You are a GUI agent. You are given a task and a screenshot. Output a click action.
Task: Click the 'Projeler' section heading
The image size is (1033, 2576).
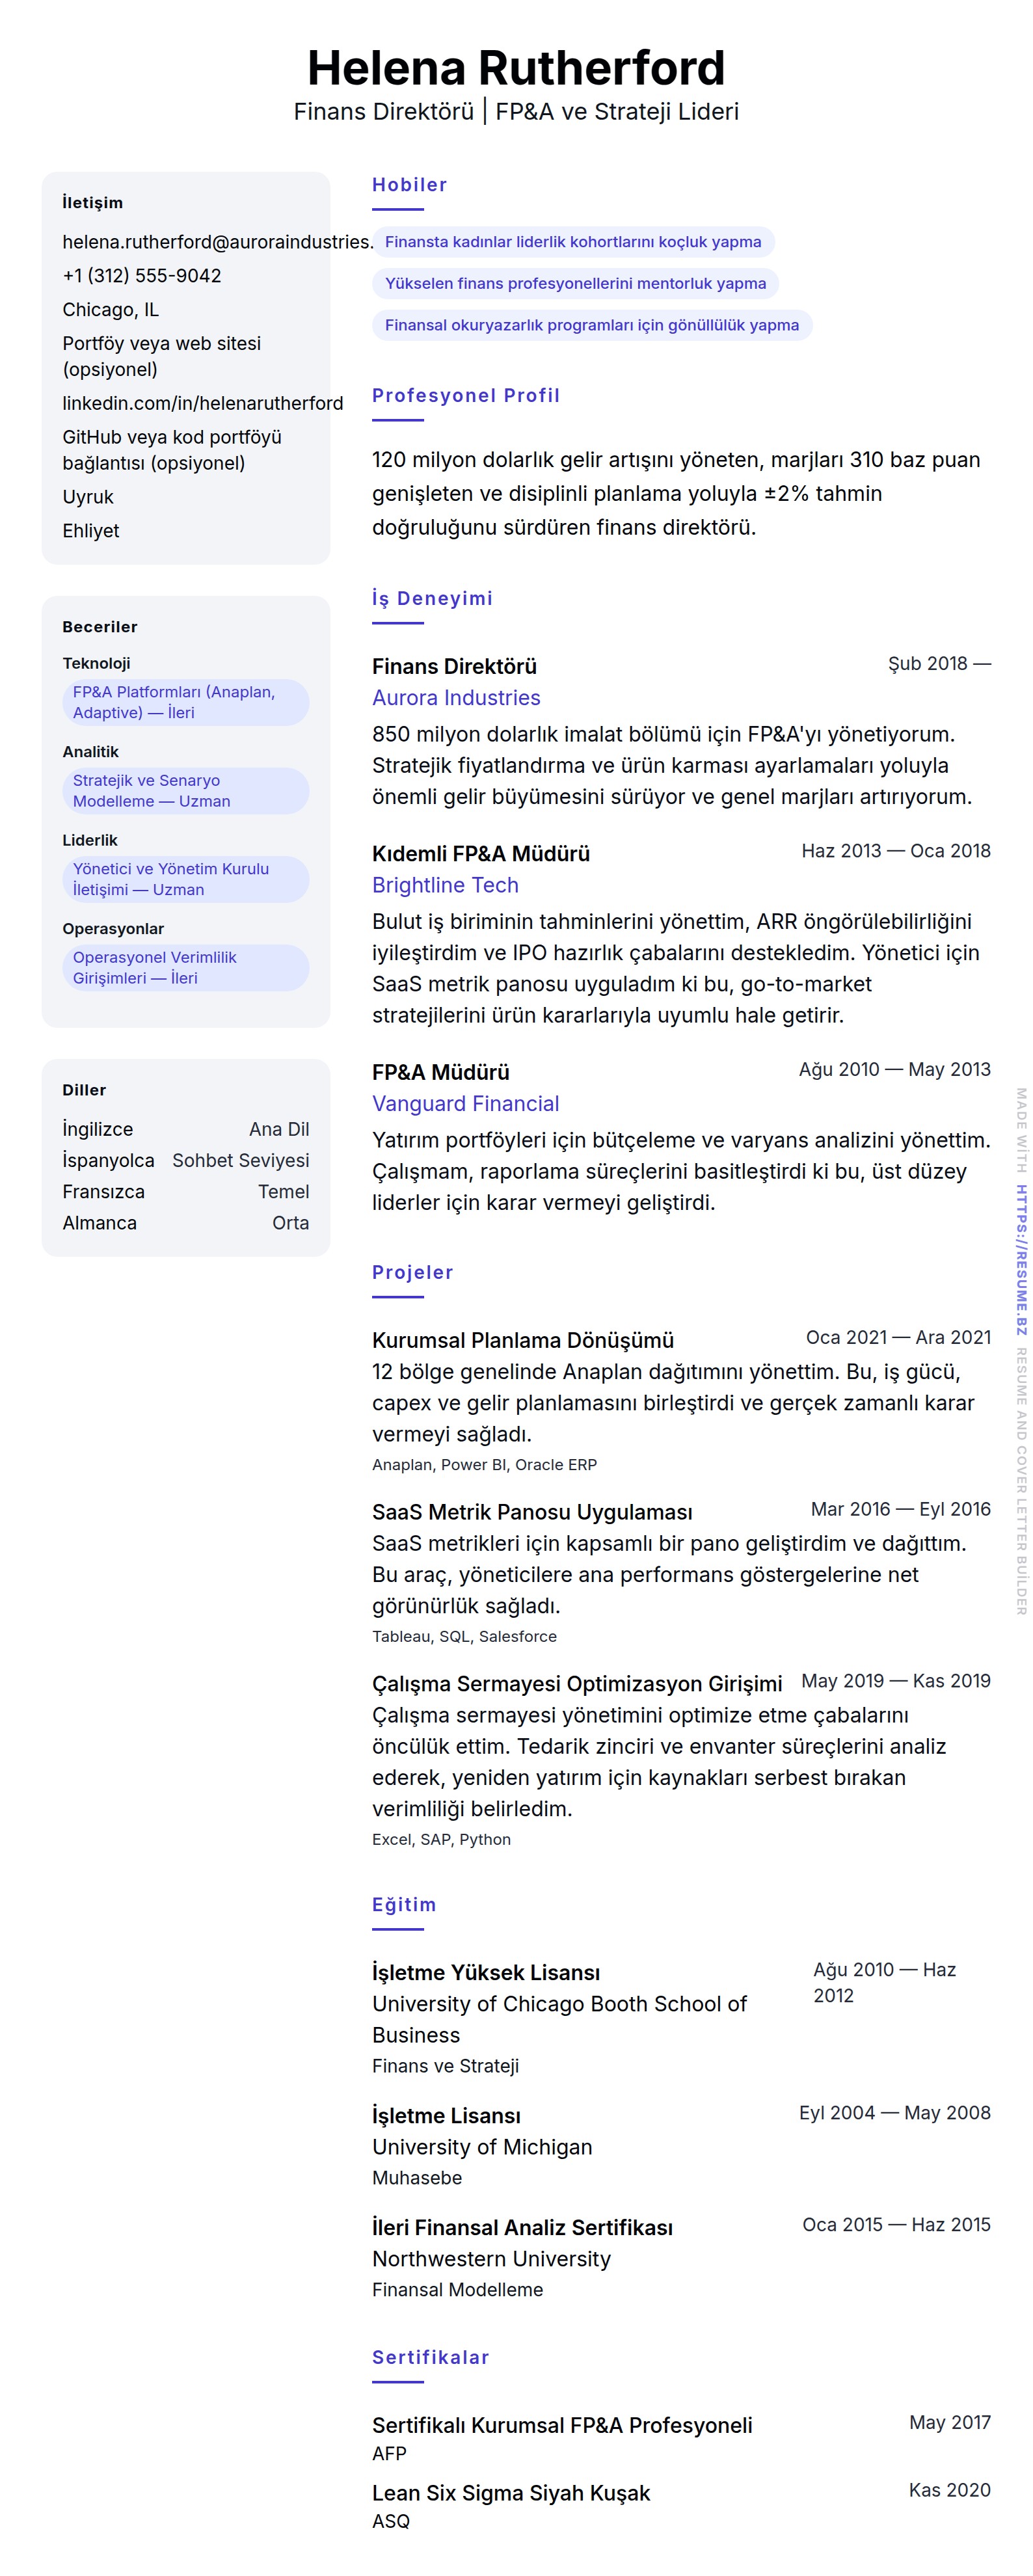[412, 1272]
